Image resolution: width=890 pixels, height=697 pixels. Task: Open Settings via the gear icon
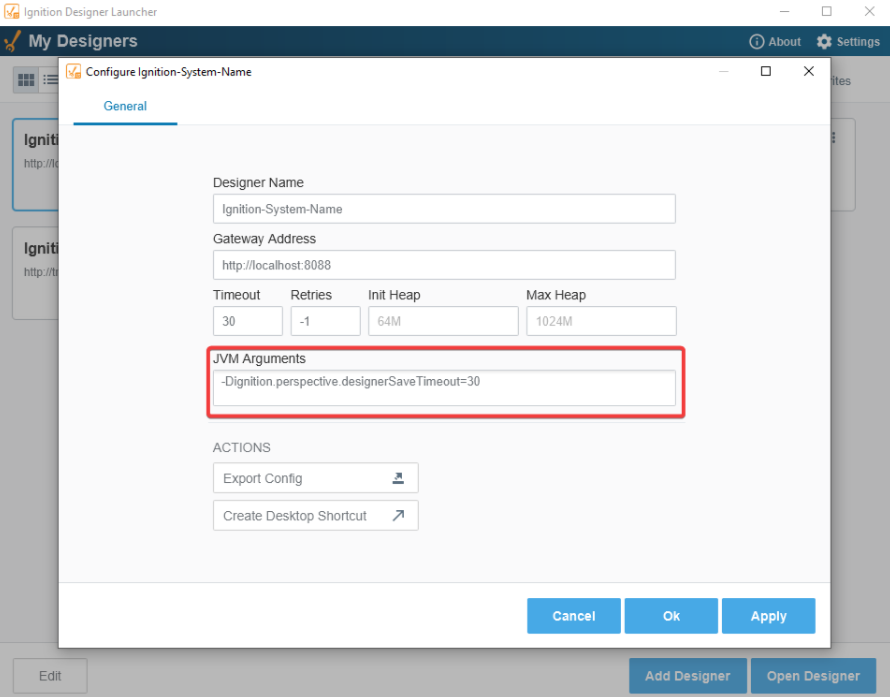824,41
